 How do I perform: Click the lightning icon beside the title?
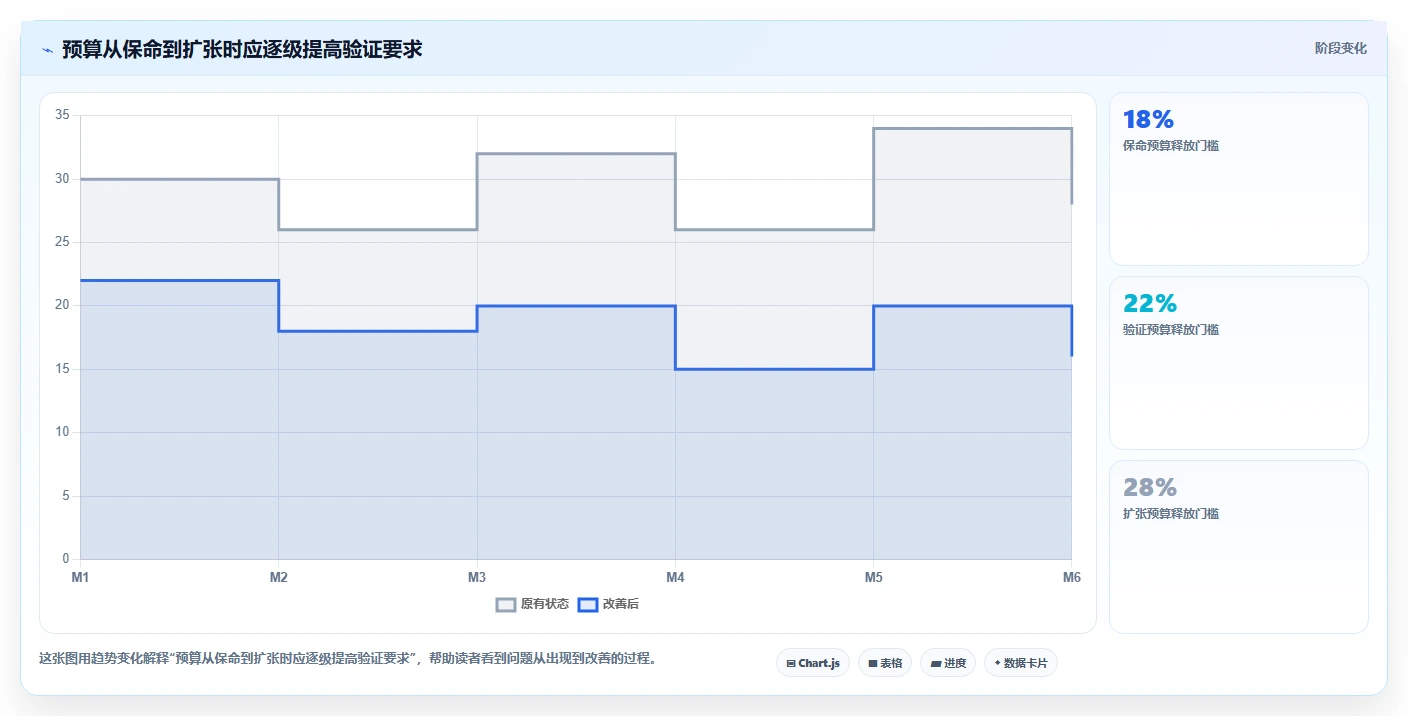[48, 49]
